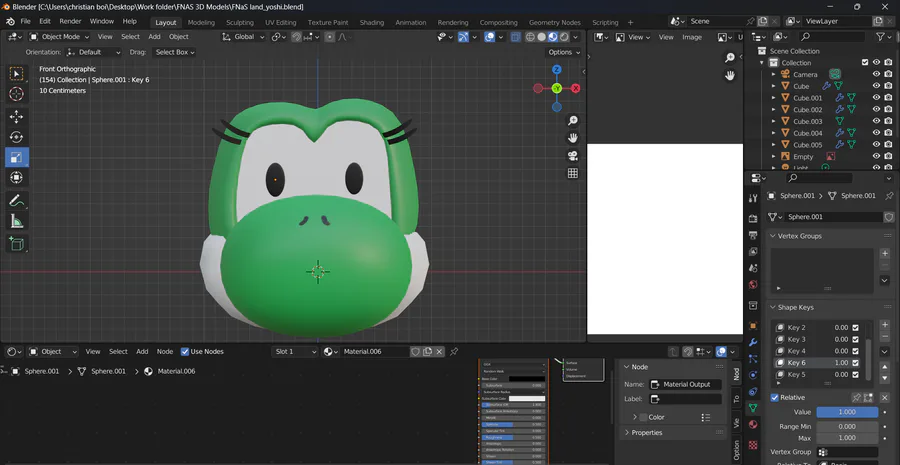Open the Orientation Default dropdown
The height and width of the screenshot is (465, 900).
coord(94,52)
